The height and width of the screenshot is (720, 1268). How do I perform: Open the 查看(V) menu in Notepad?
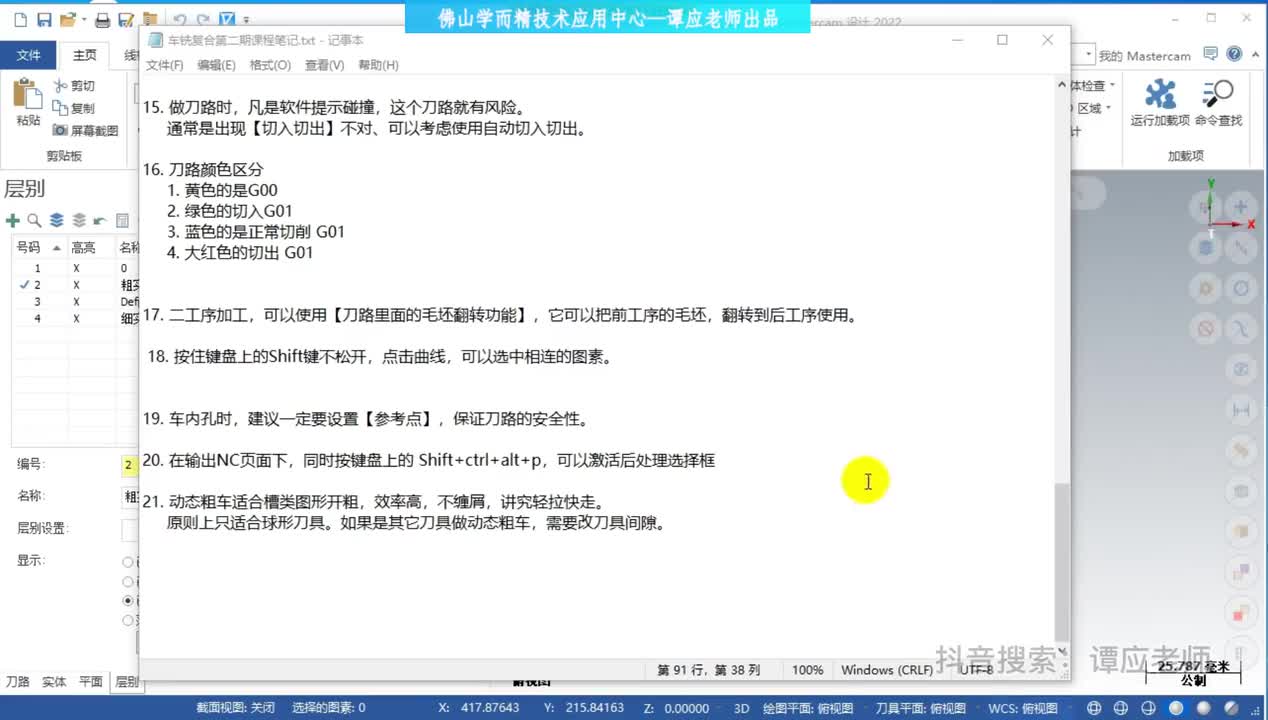point(324,65)
